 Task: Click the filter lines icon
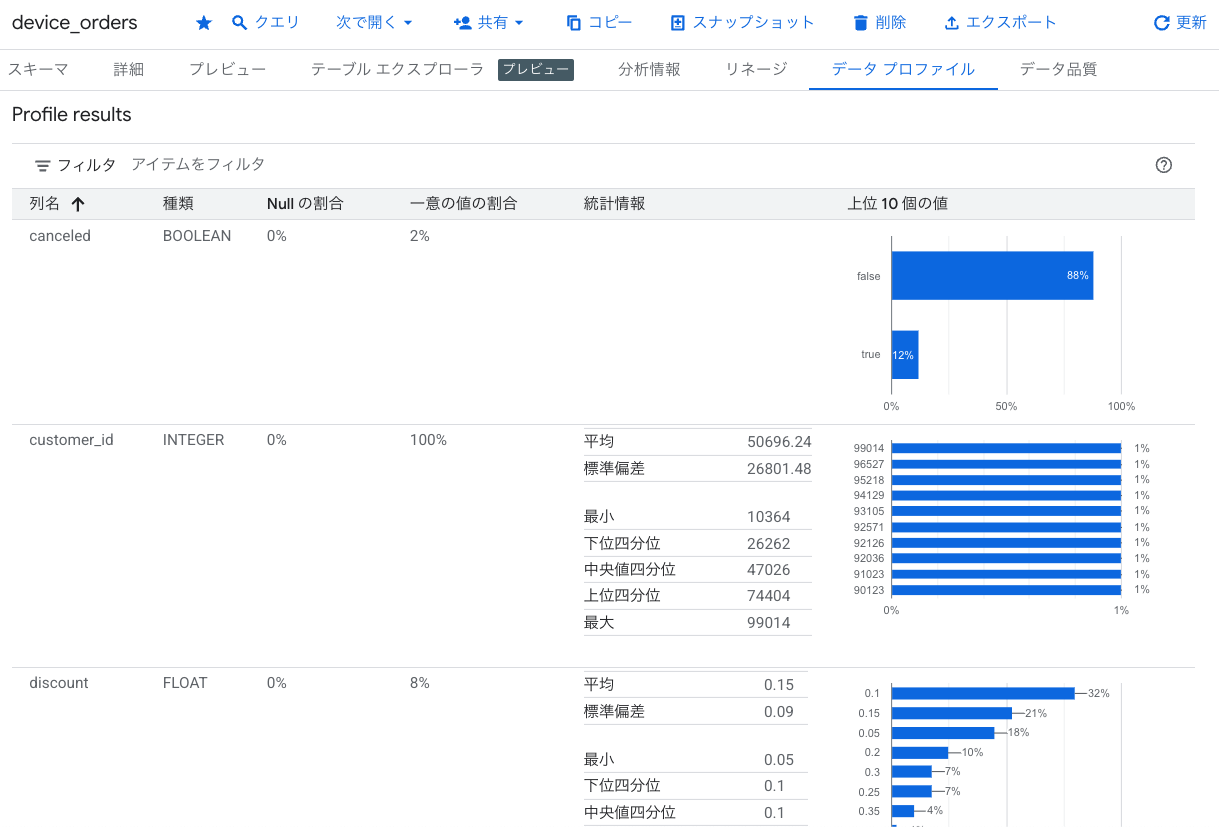pos(42,166)
